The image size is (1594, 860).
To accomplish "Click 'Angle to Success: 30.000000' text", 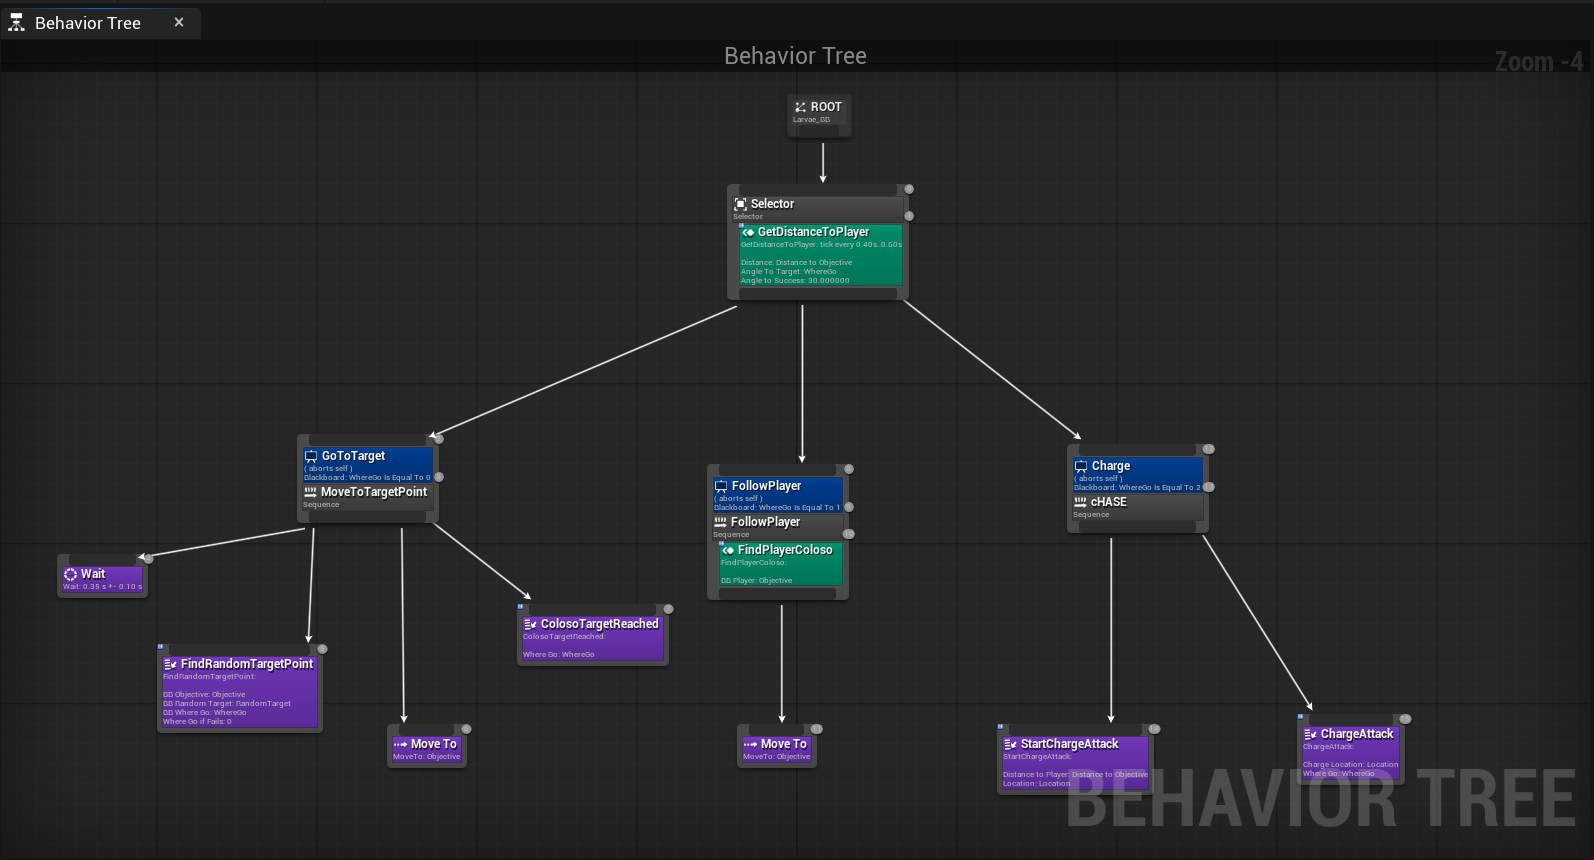I will (795, 281).
